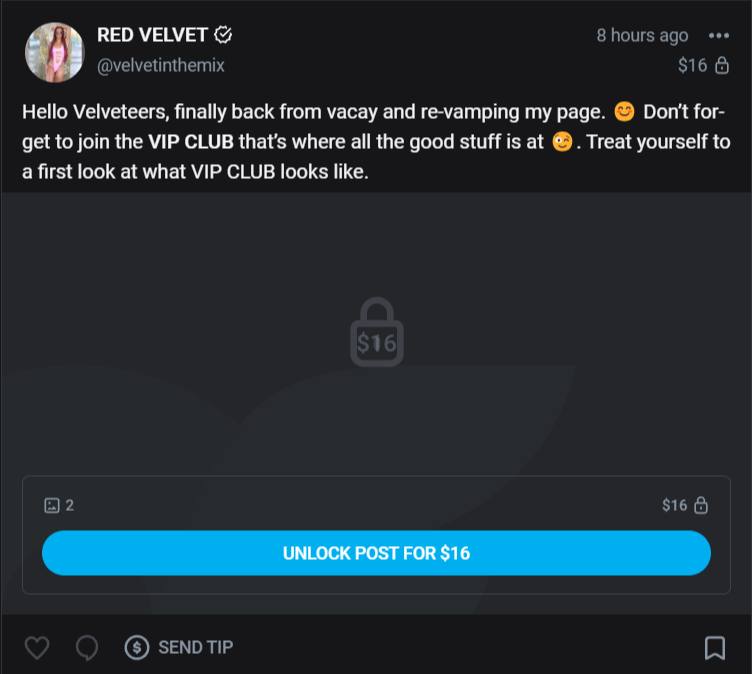This screenshot has height=674, width=752.
Task: Open comments via the speech bubble icon
Action: pyautogui.click(x=87, y=648)
